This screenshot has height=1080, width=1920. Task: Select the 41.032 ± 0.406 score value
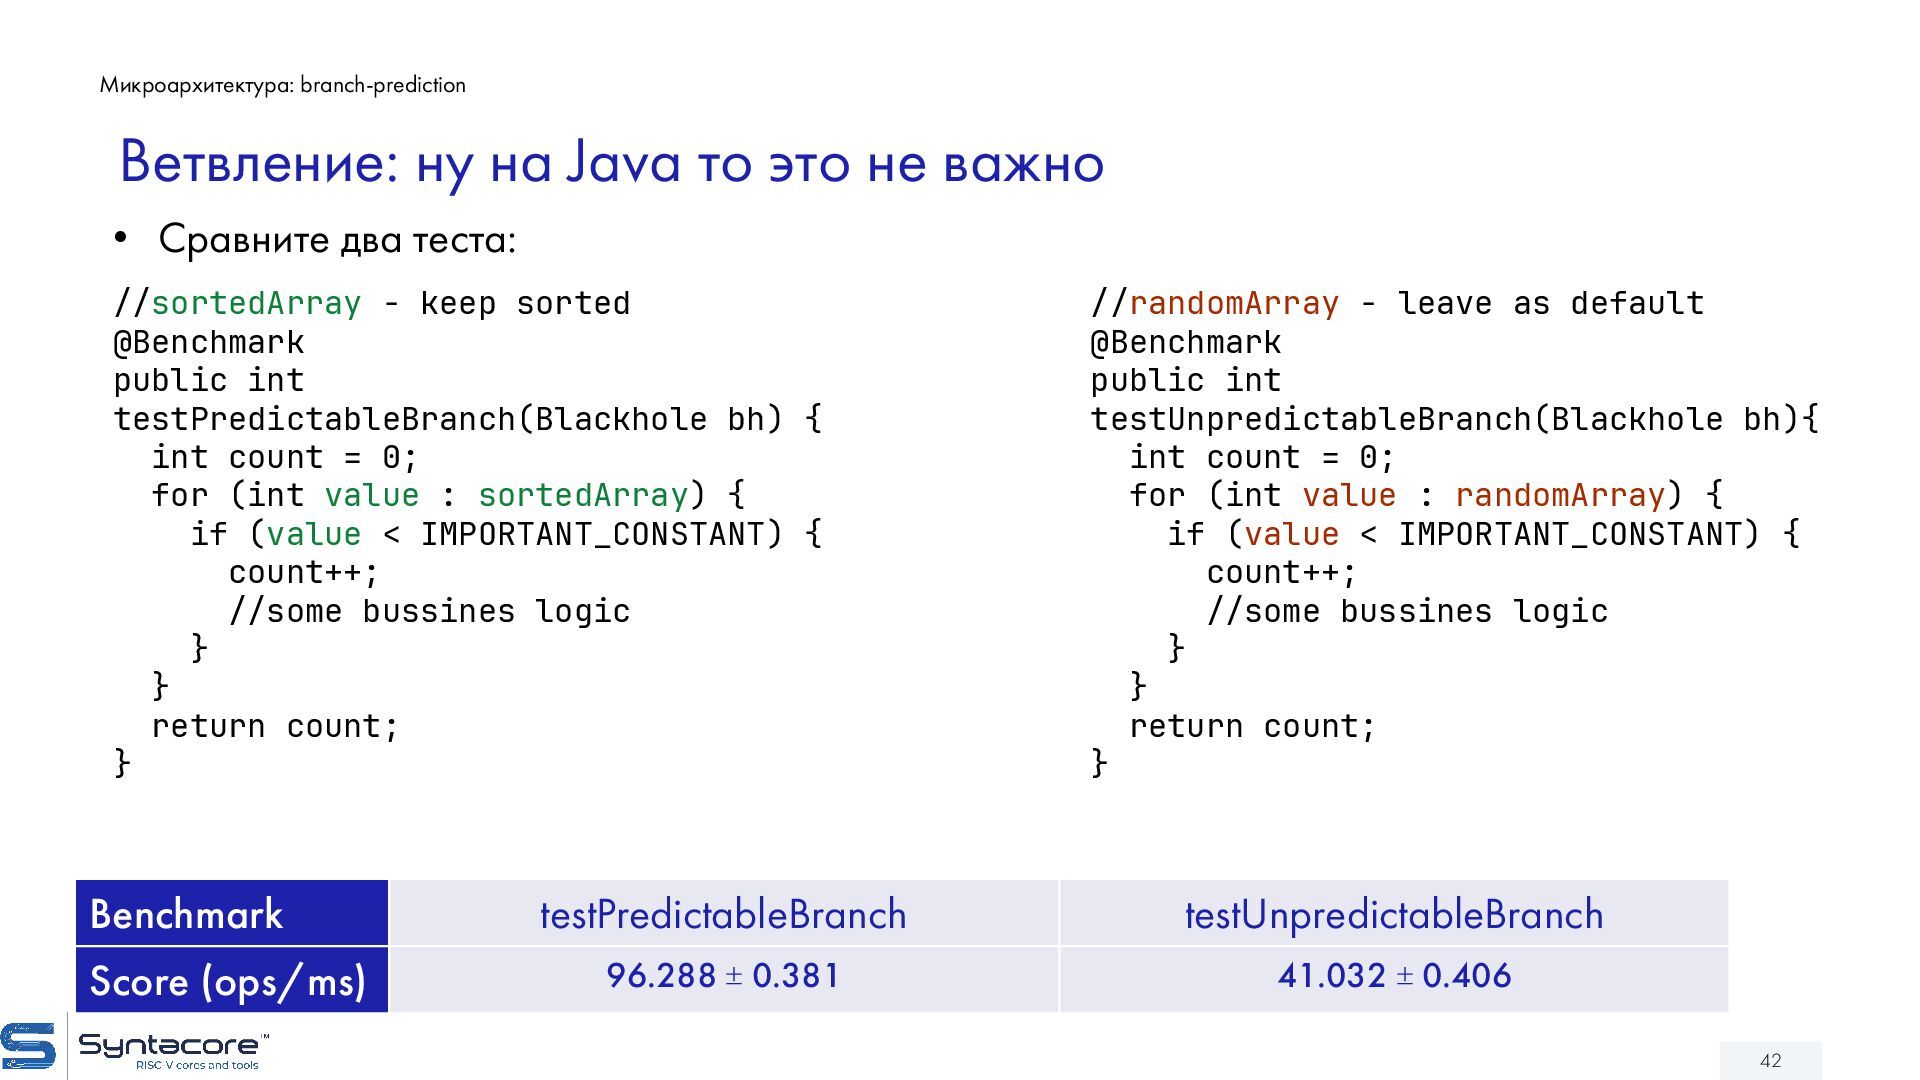click(1393, 976)
